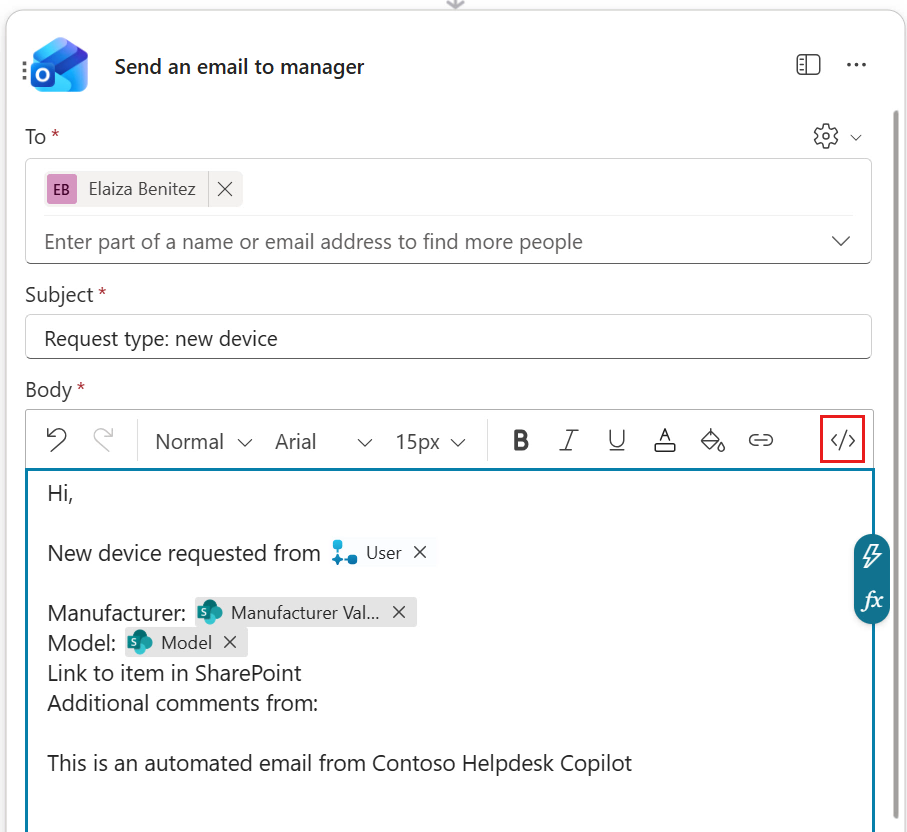Open the settings gear menu for To field
This screenshot has height=832, width=907.
[x=825, y=136]
